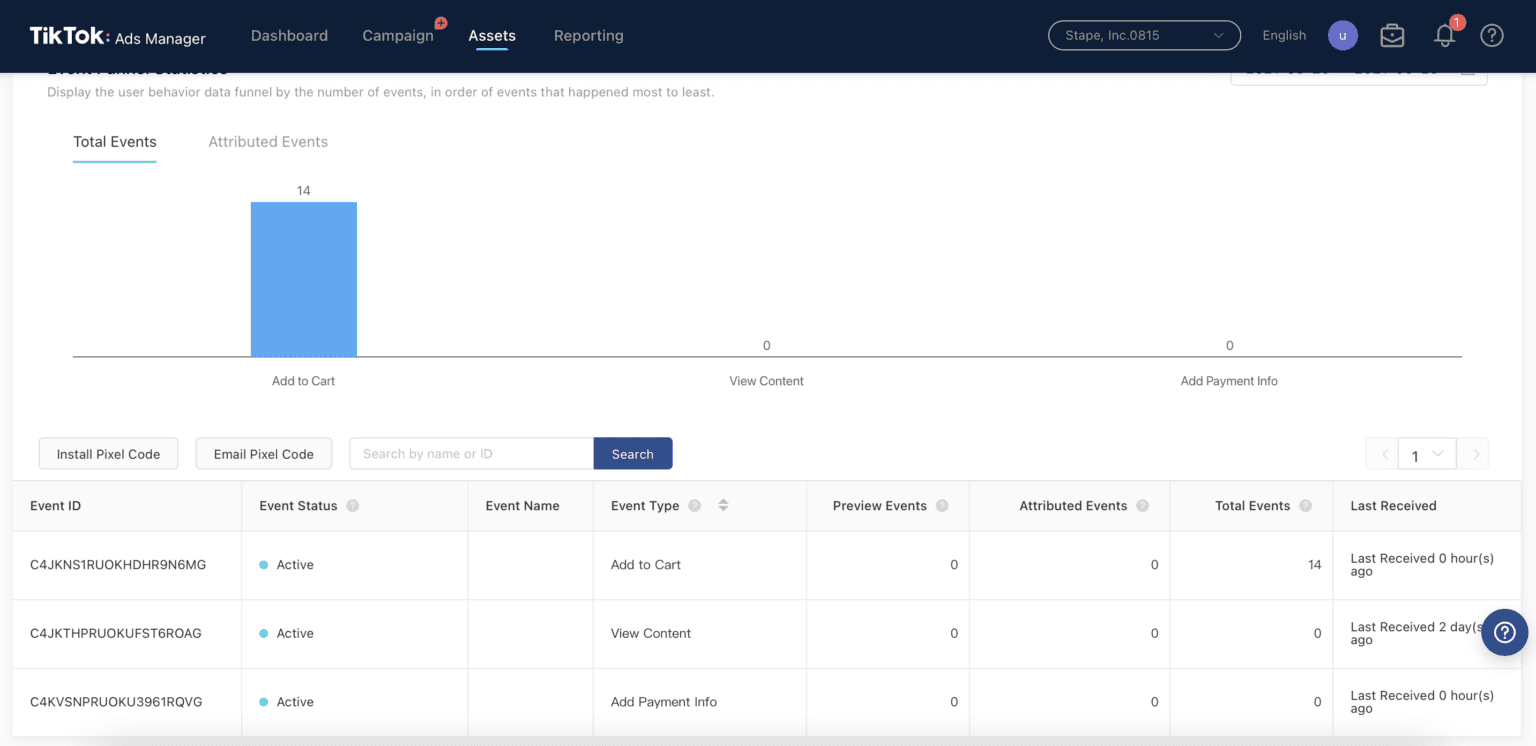Click the Preview Events info icon
This screenshot has height=746, width=1536.
click(942, 506)
